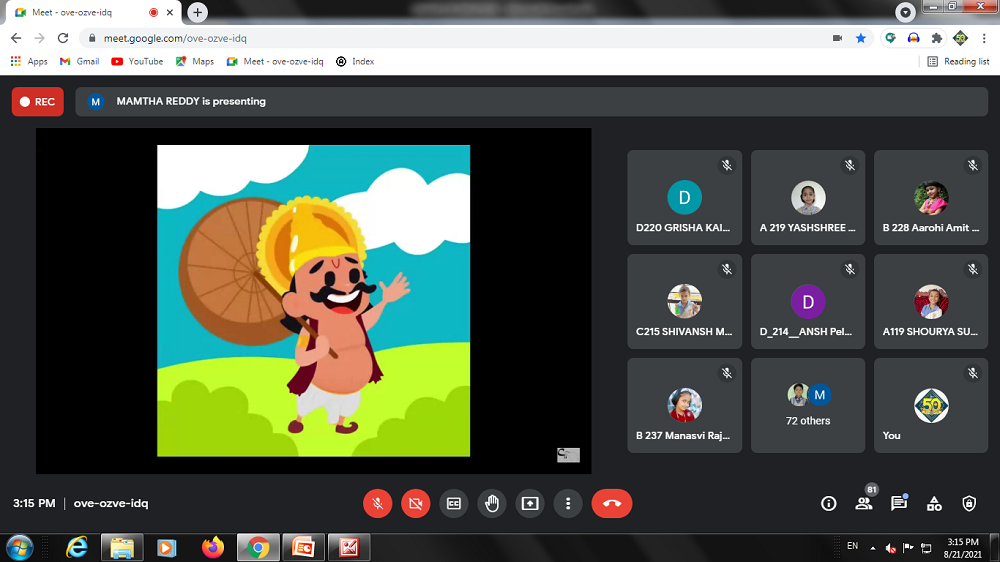Show everyone list with 81 badge
Image resolution: width=1000 pixels, height=562 pixels.
click(x=863, y=504)
